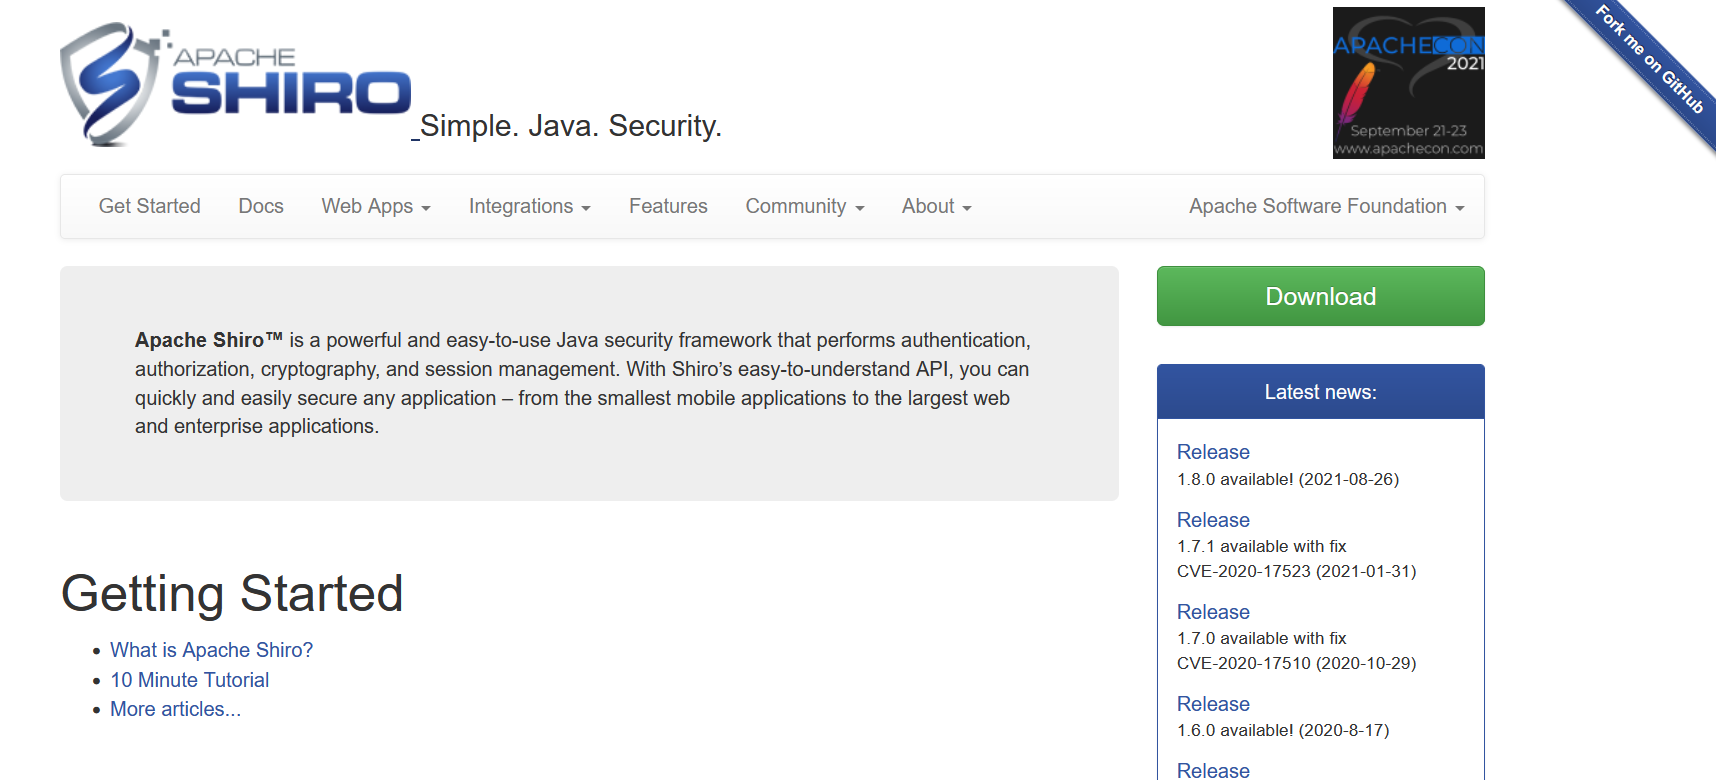Expand the Web Apps dropdown menu
This screenshot has width=1716, height=780.
pyautogui.click(x=376, y=207)
